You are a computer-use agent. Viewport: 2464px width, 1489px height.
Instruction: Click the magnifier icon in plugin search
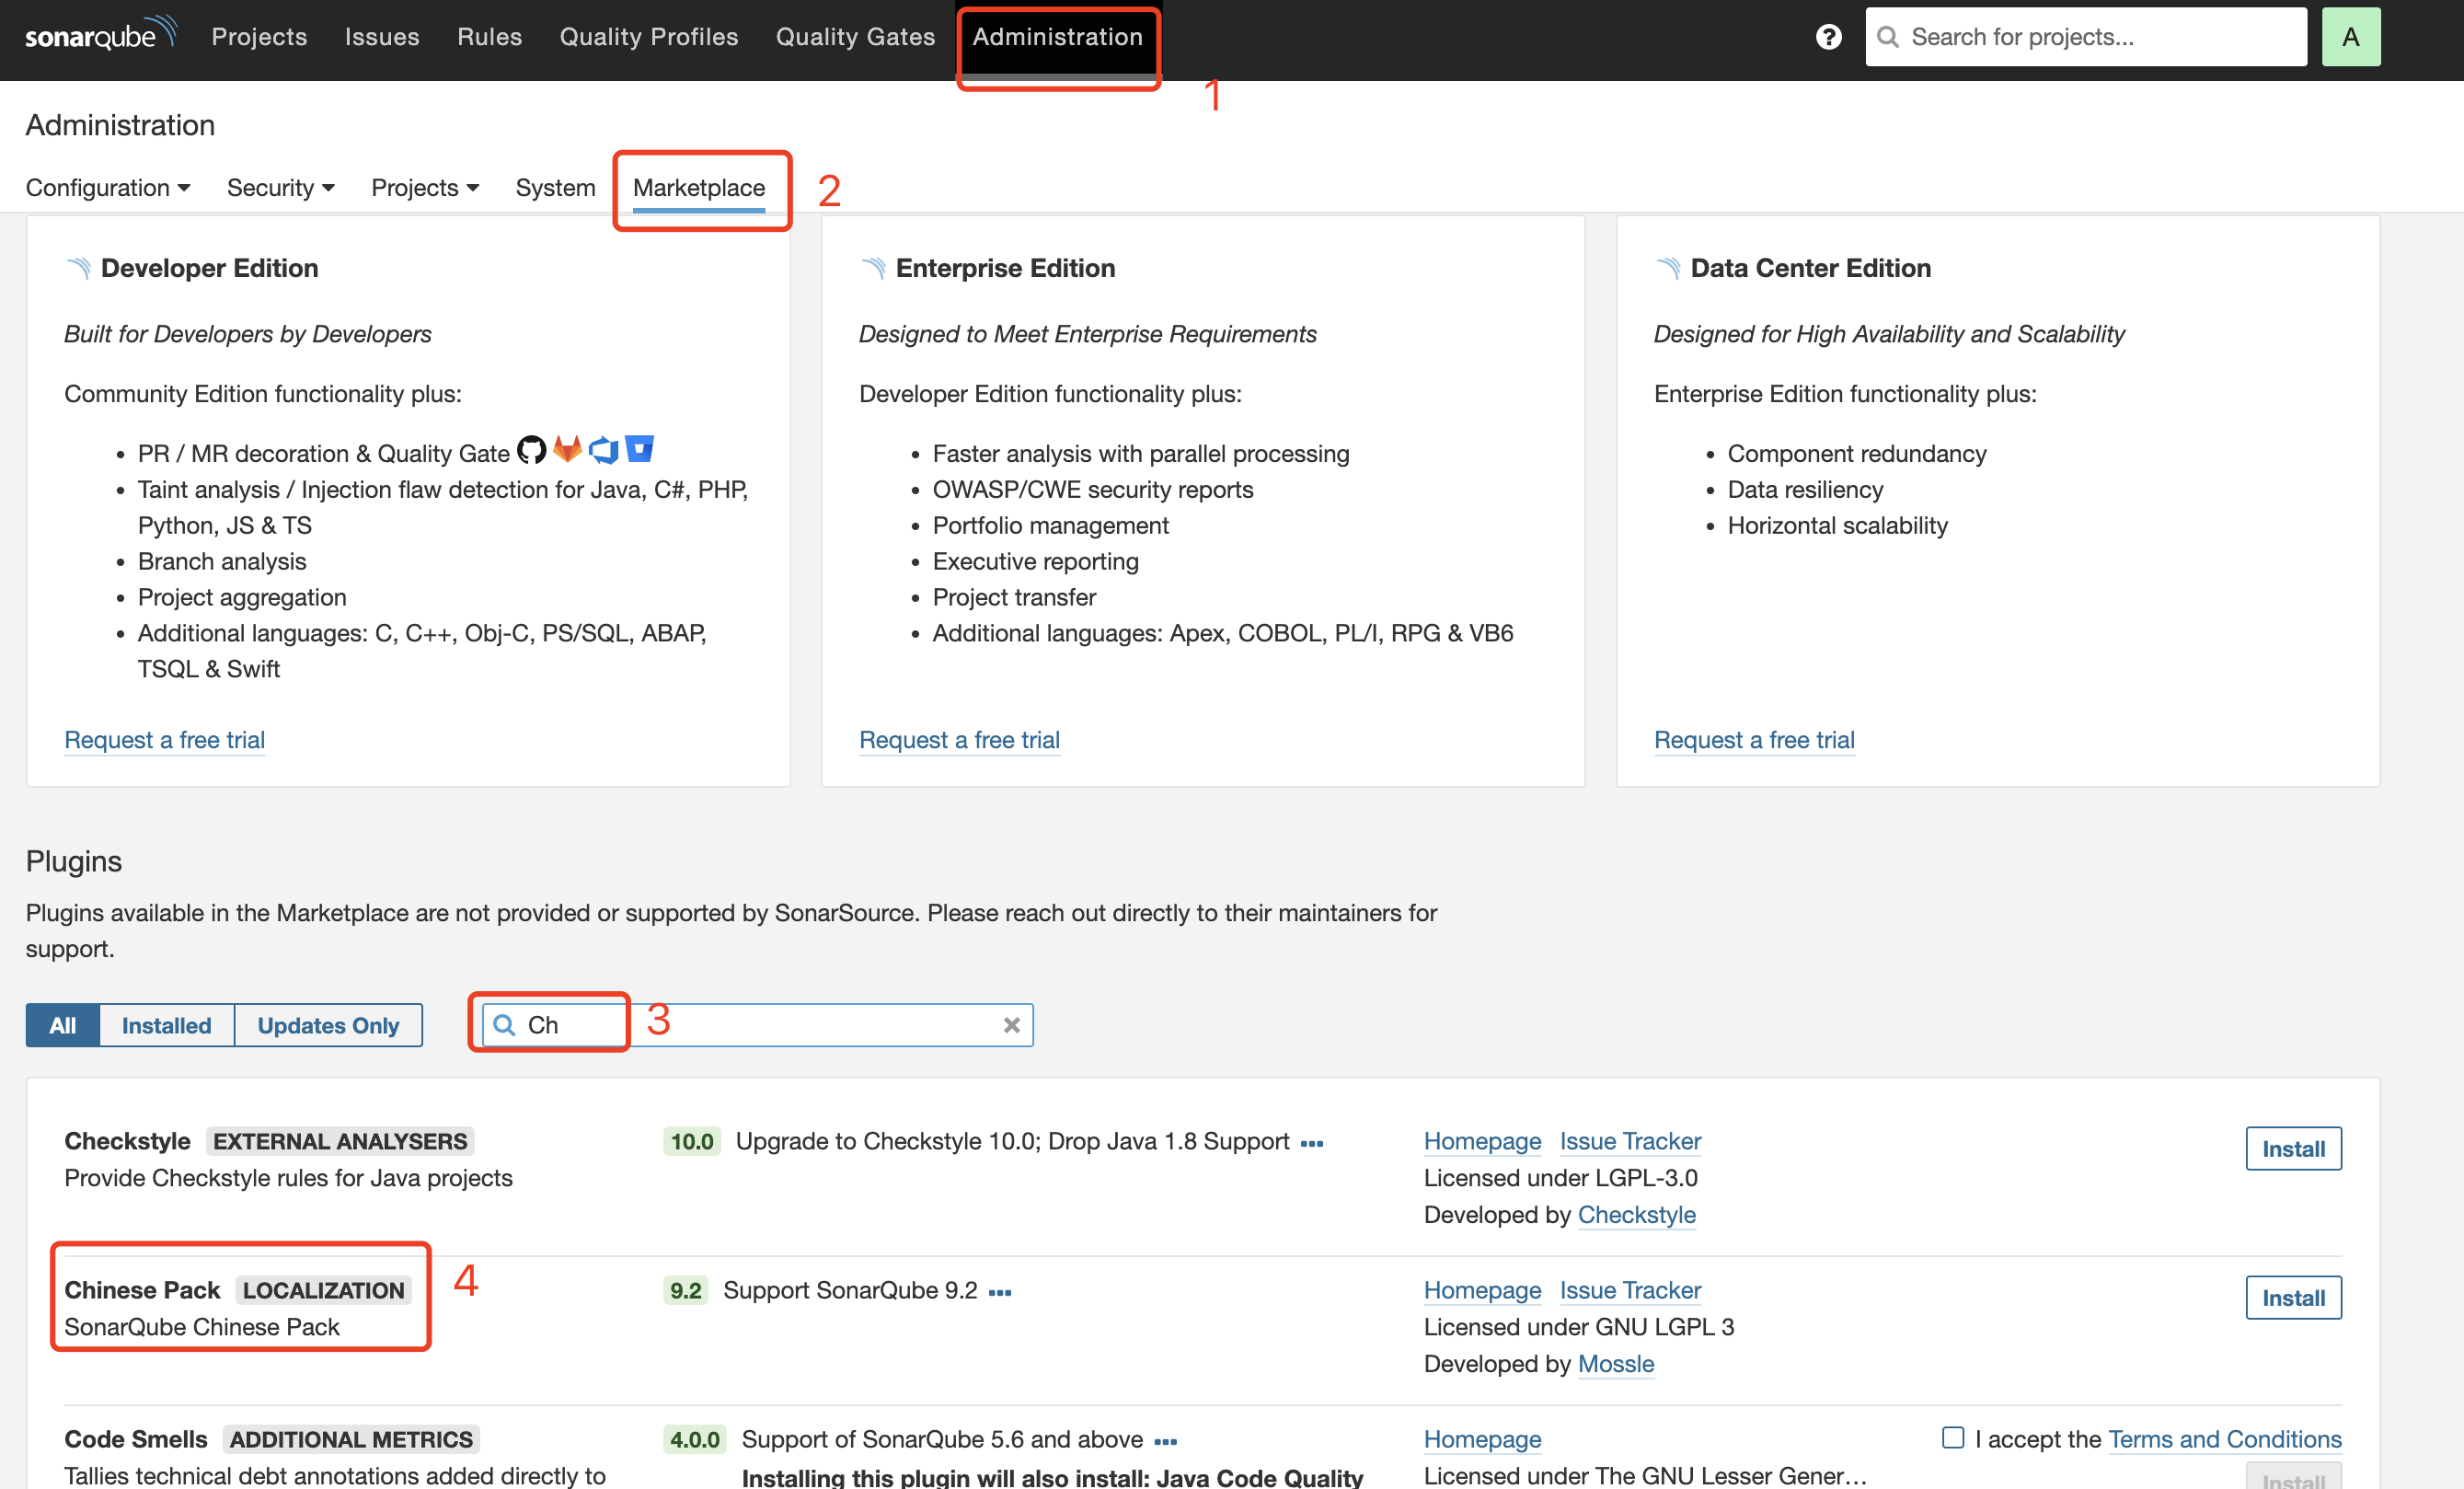(x=505, y=1025)
